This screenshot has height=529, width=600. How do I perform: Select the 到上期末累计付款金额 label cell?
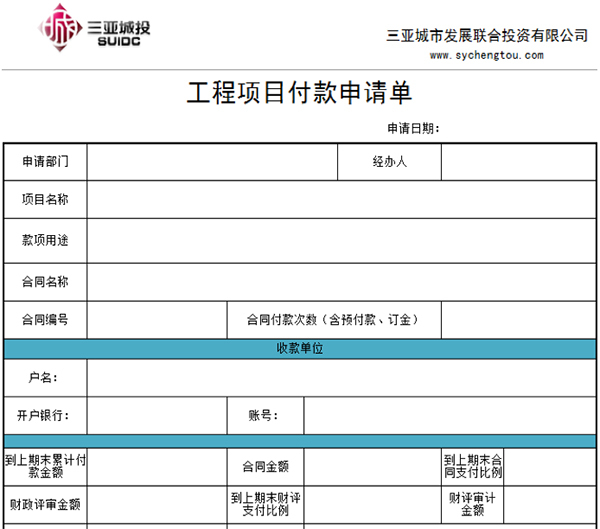45,467
